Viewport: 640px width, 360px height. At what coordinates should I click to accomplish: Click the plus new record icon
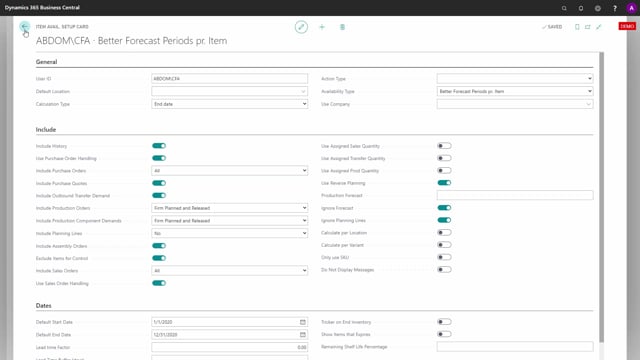322,27
